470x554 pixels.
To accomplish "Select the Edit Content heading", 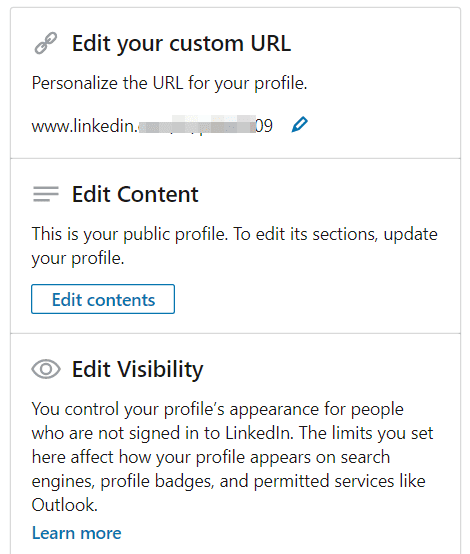I will coord(135,194).
